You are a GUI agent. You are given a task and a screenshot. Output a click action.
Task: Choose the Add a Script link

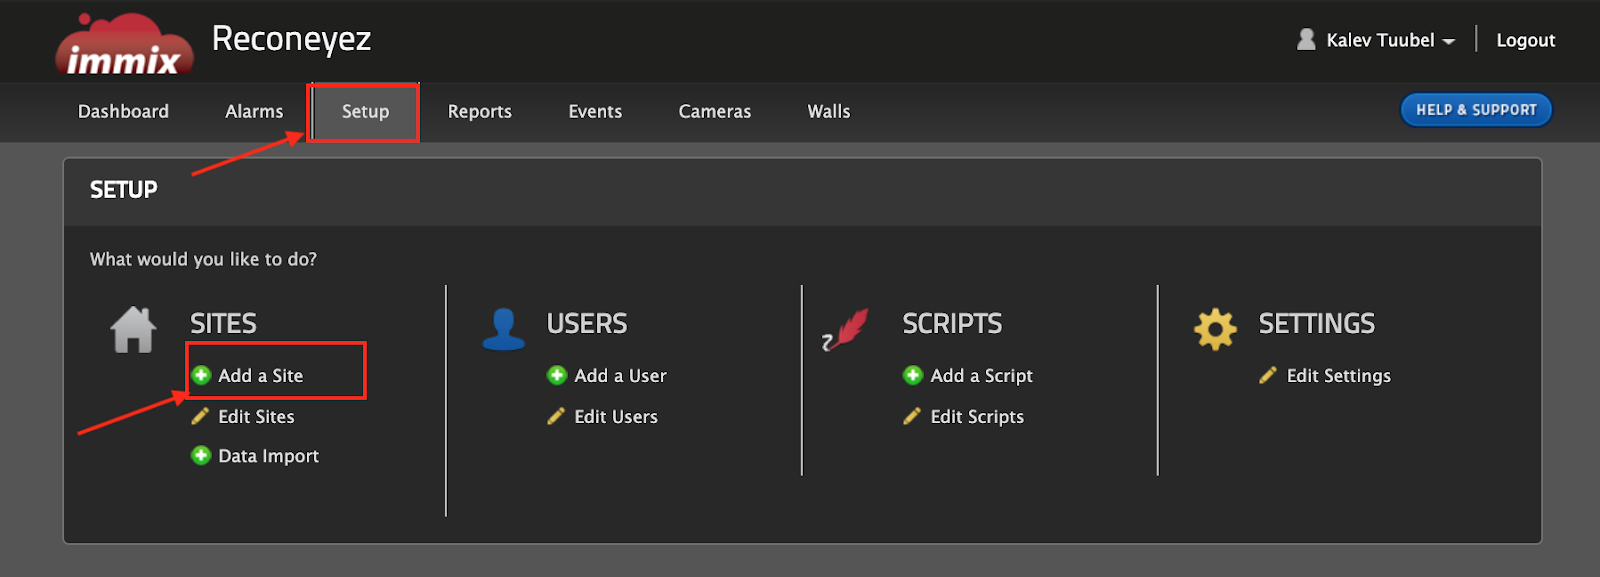point(981,375)
